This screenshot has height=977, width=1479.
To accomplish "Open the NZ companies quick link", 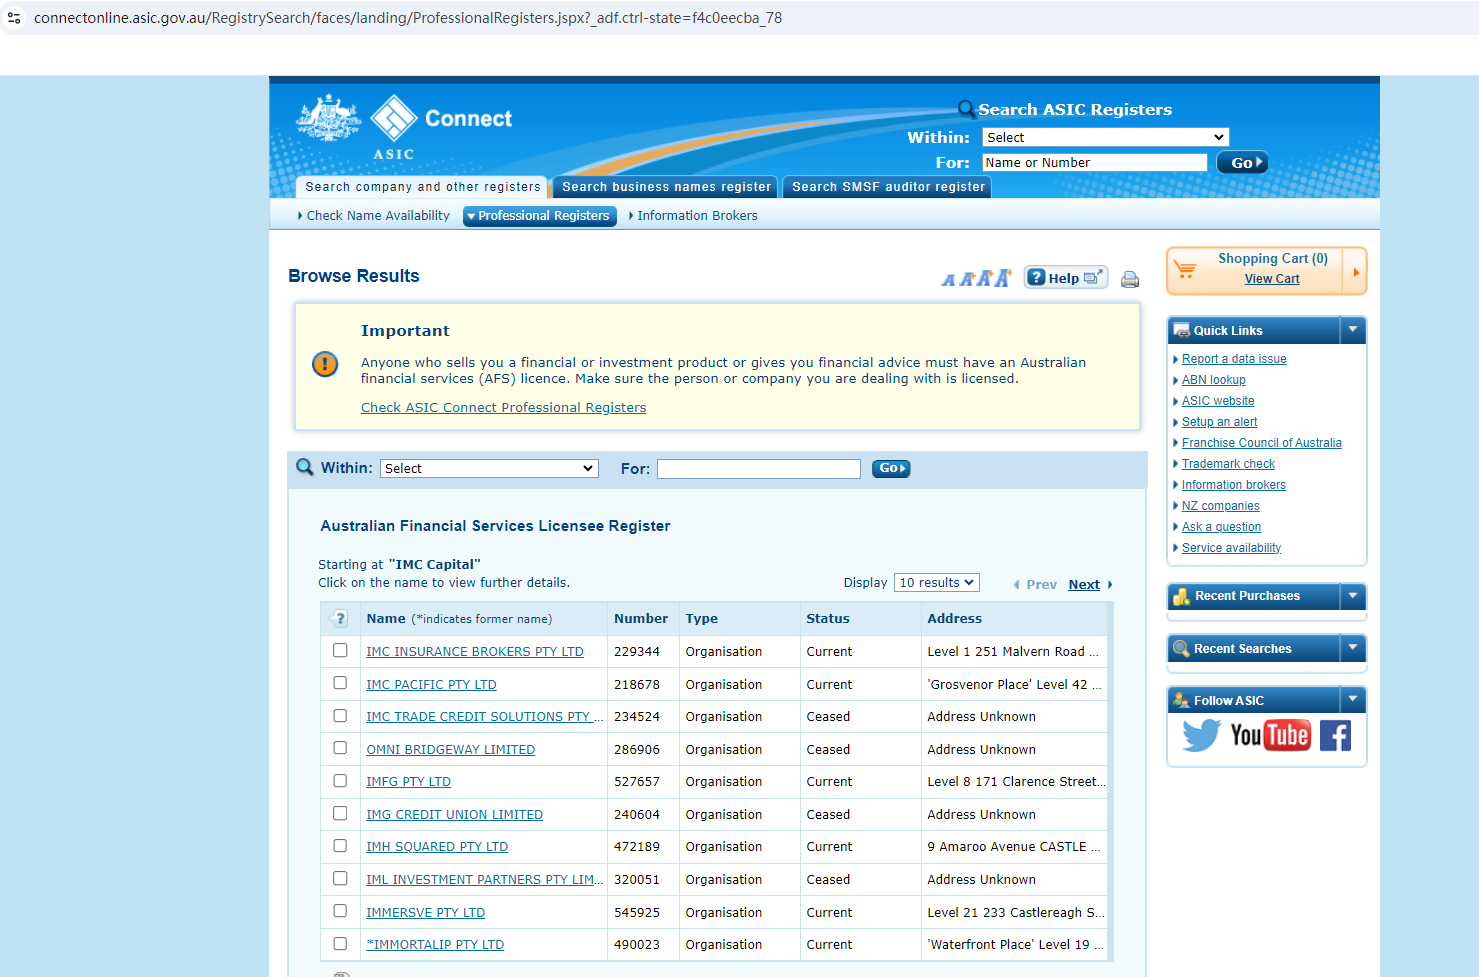I will click(1220, 506).
